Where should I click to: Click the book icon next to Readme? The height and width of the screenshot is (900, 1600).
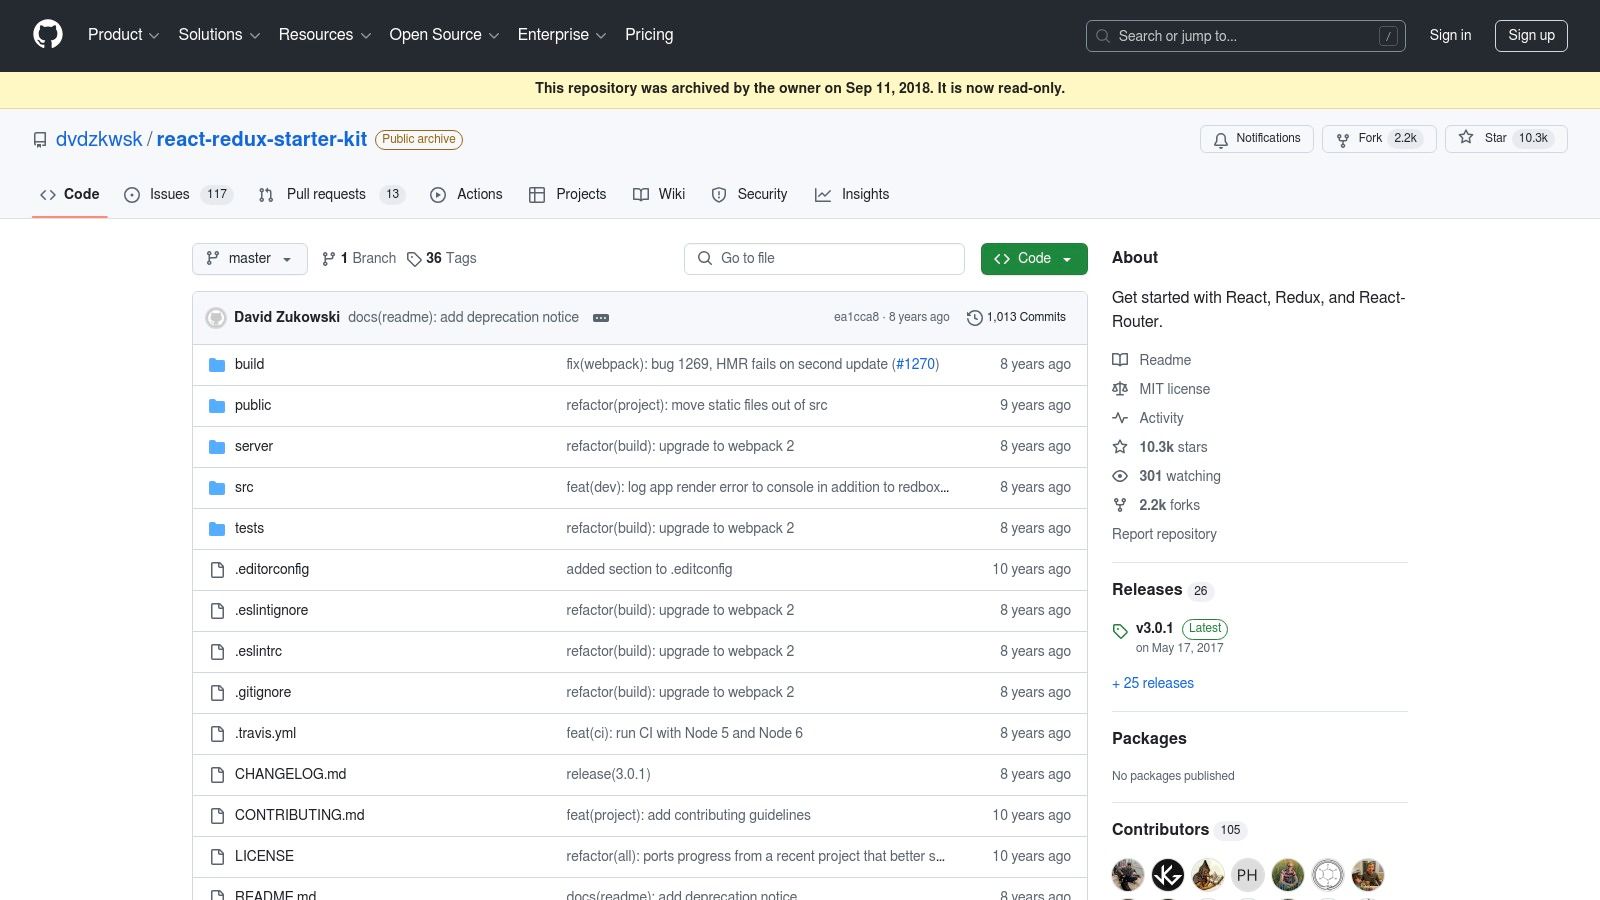[x=1120, y=360]
